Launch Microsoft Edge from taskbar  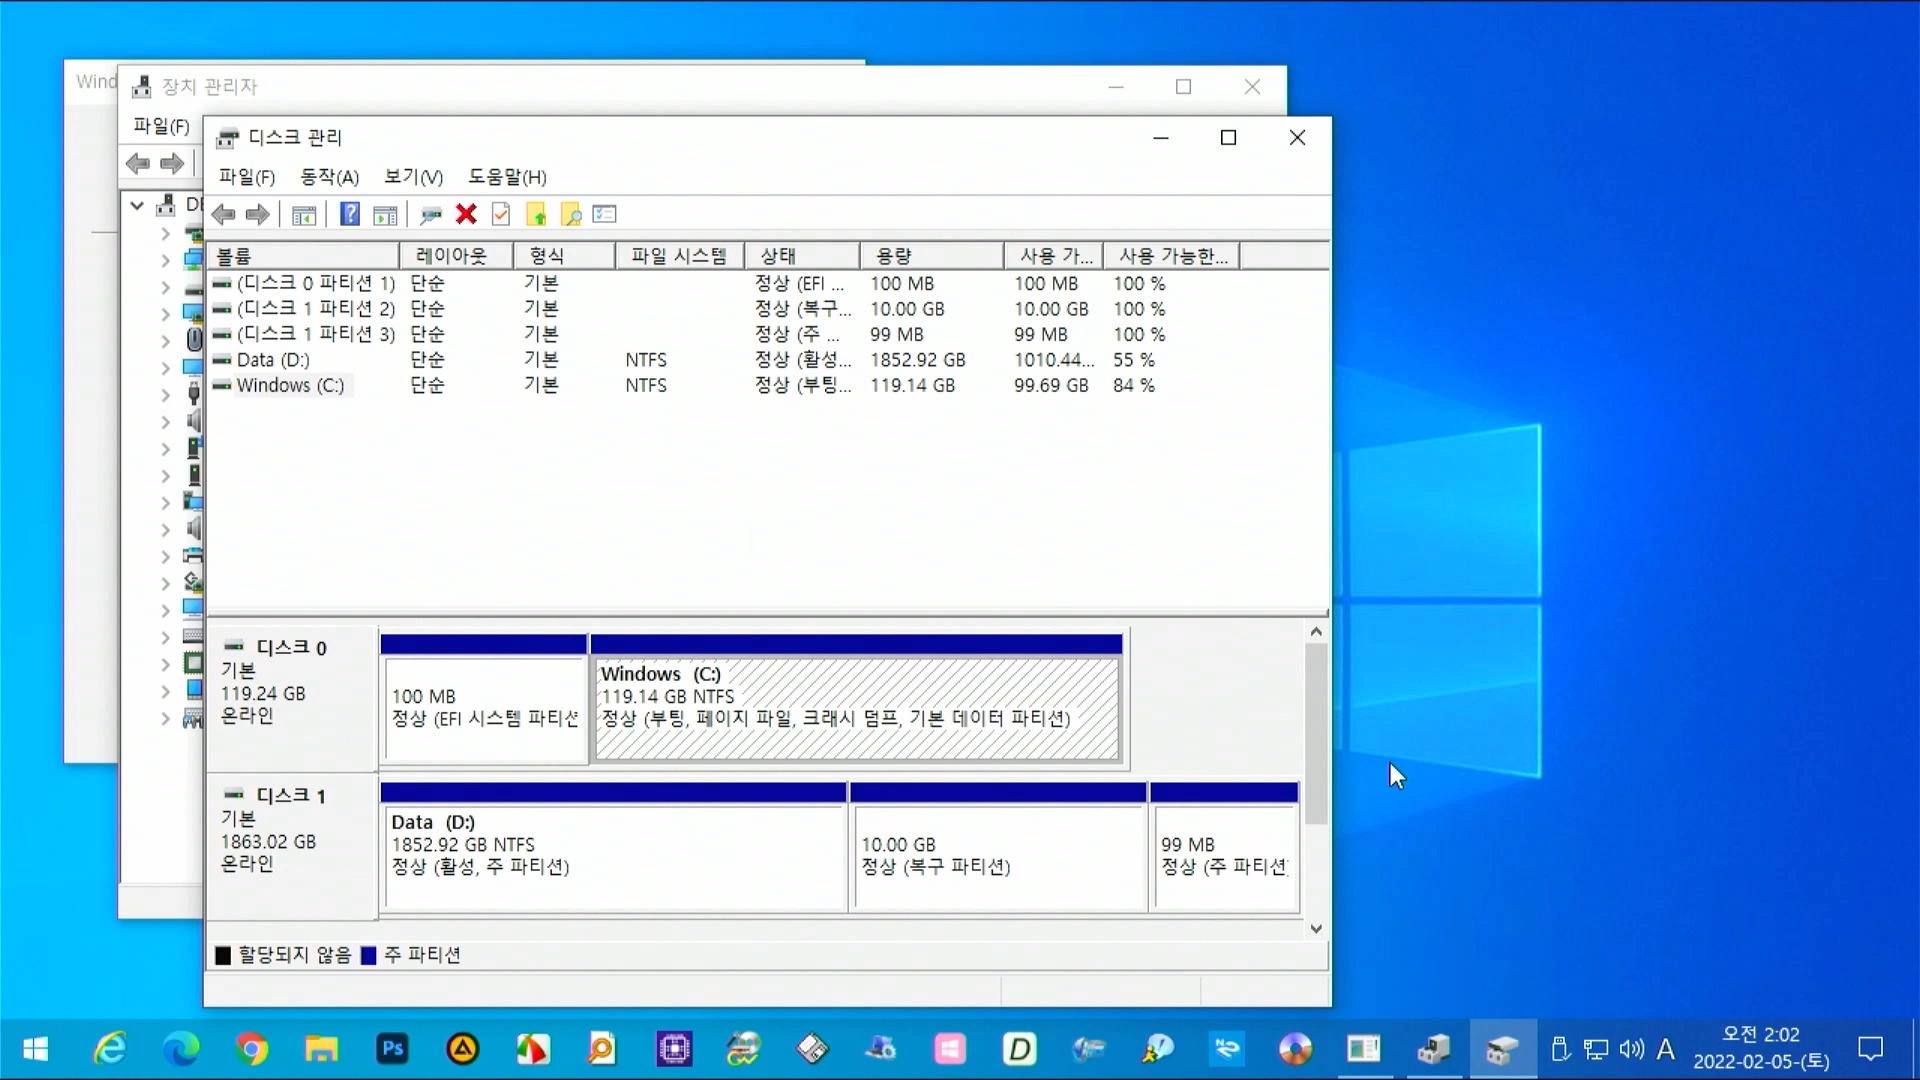pyautogui.click(x=181, y=1049)
